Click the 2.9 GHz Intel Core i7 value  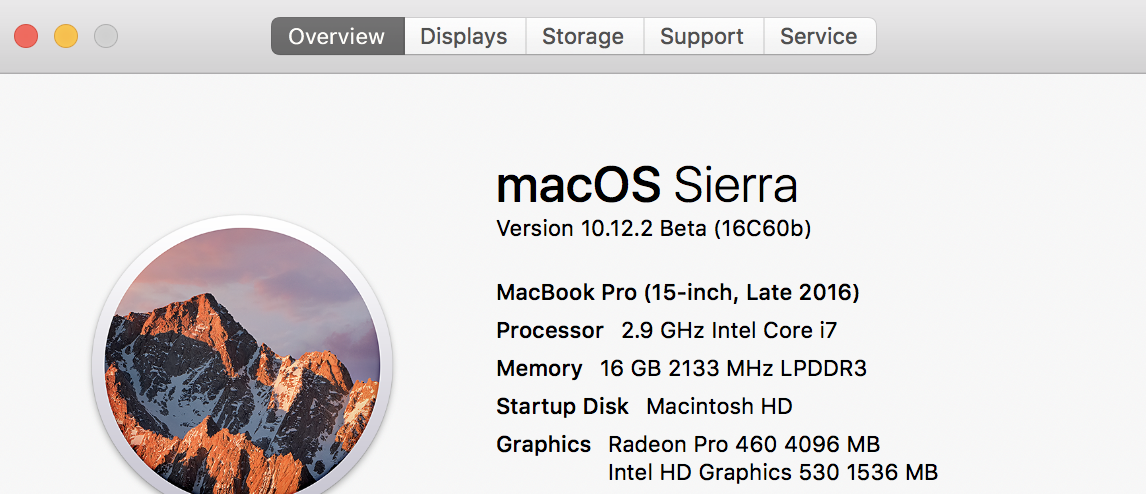[x=729, y=331]
